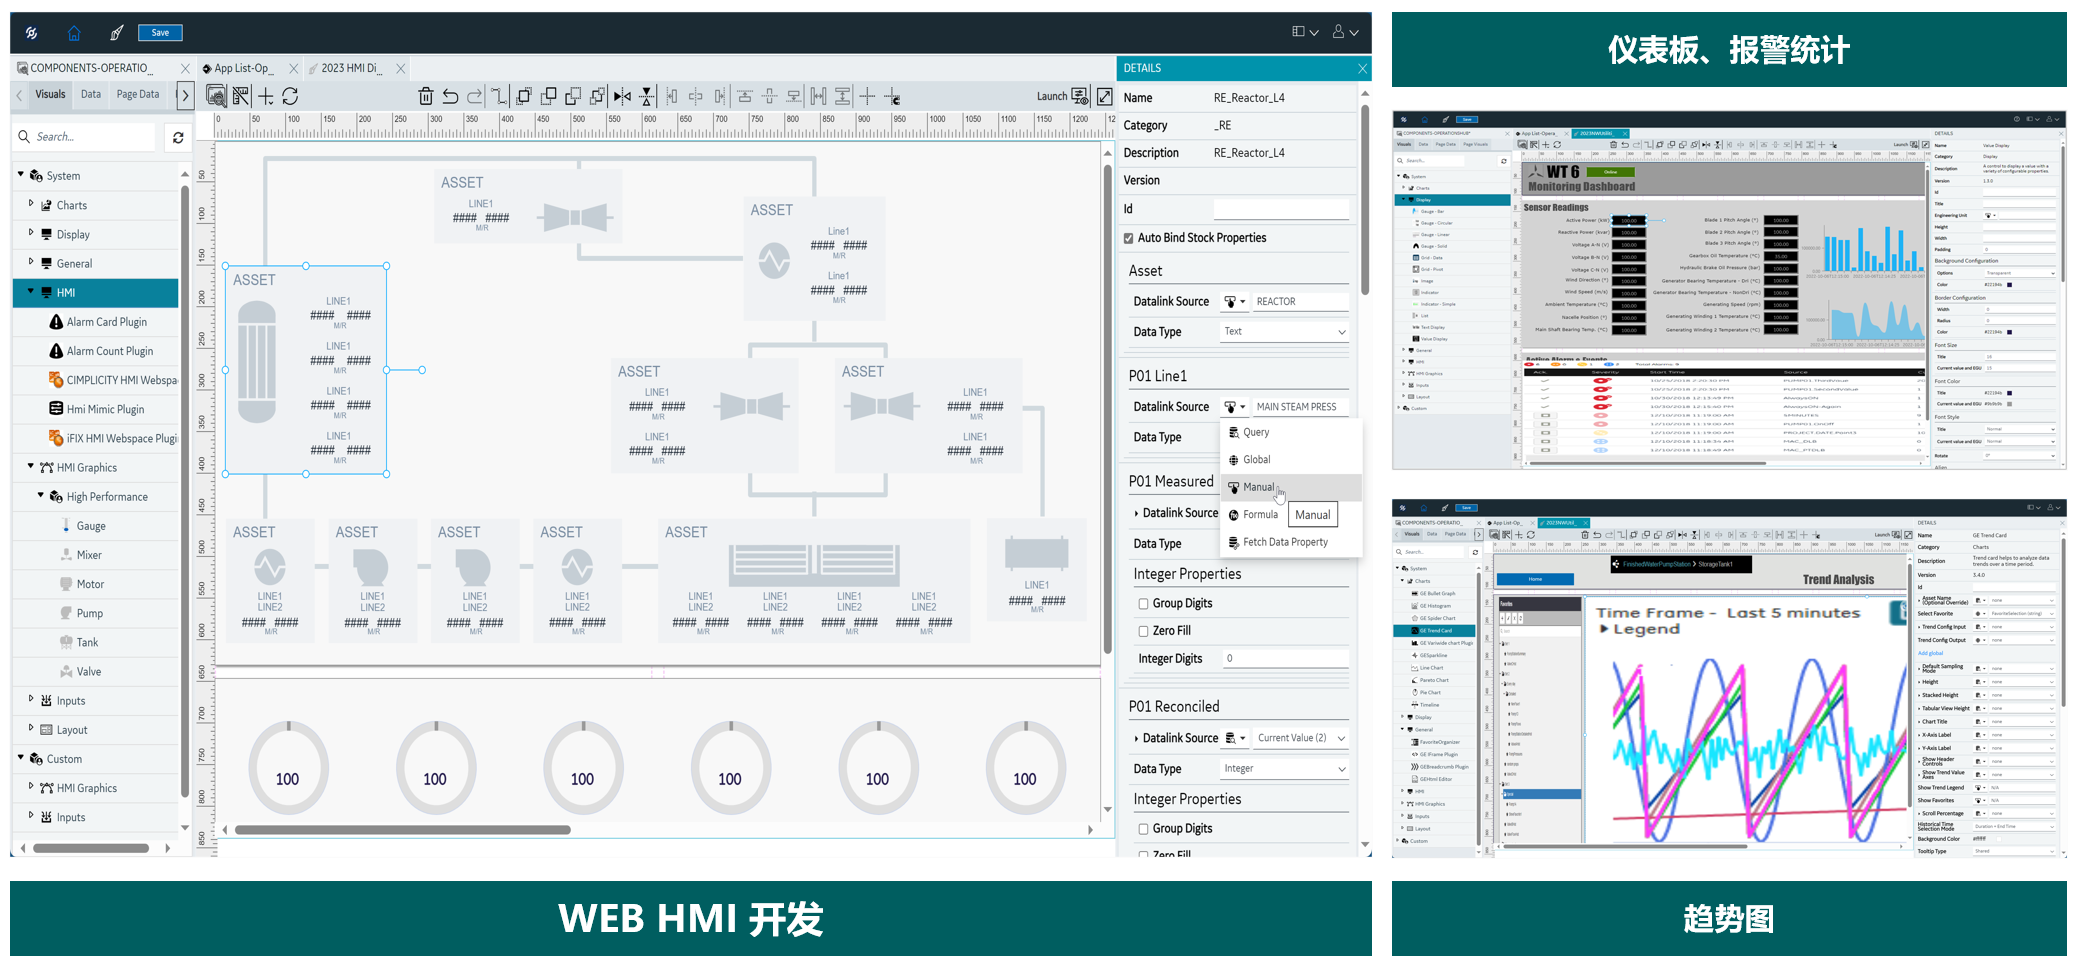Click the delete trash icon in toolbar
This screenshot has width=2073, height=957.
click(425, 97)
